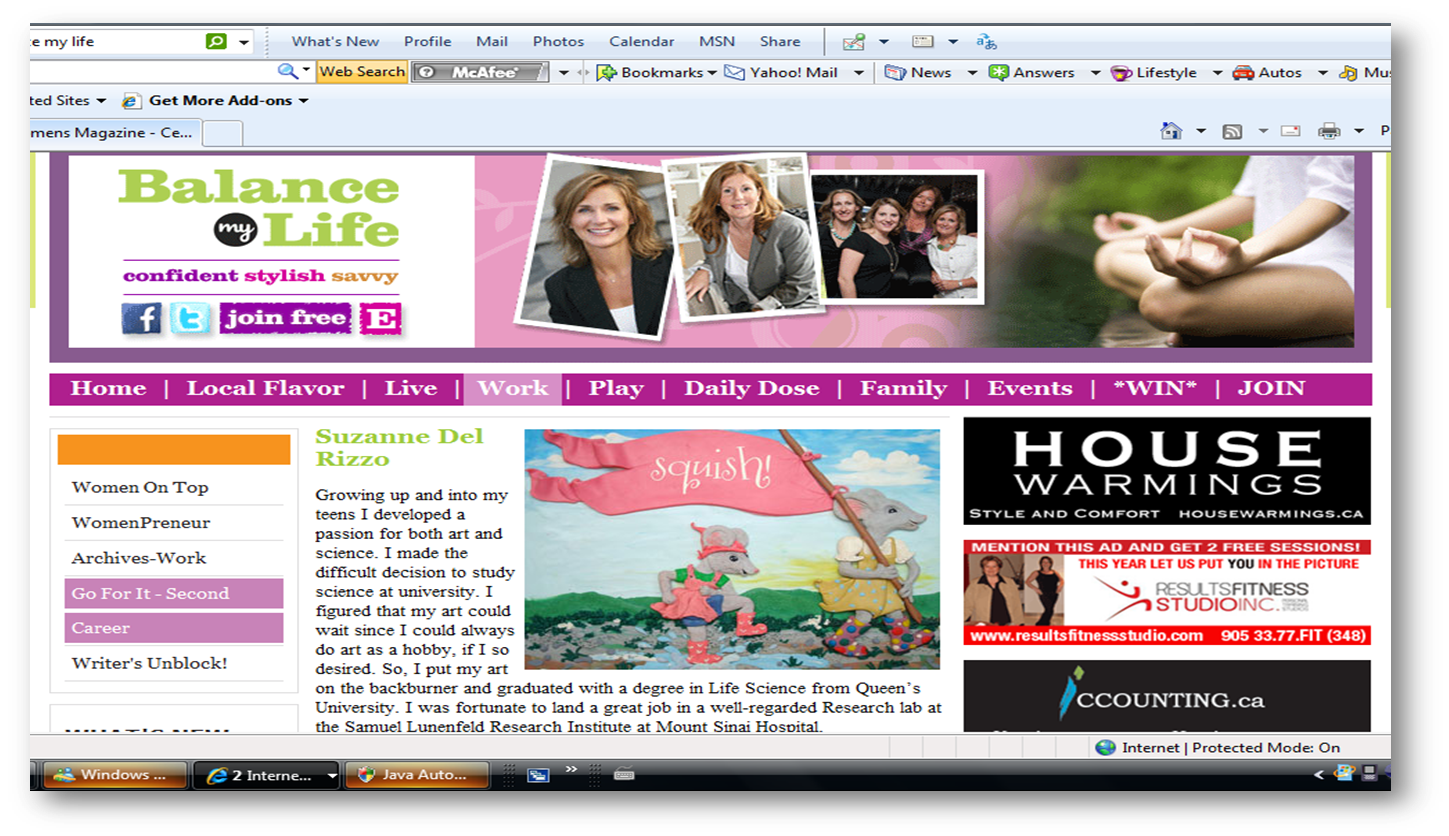This screenshot has height=836, width=1449.
Task: Open Daily Dose in site navigation
Action: pyautogui.click(x=752, y=388)
